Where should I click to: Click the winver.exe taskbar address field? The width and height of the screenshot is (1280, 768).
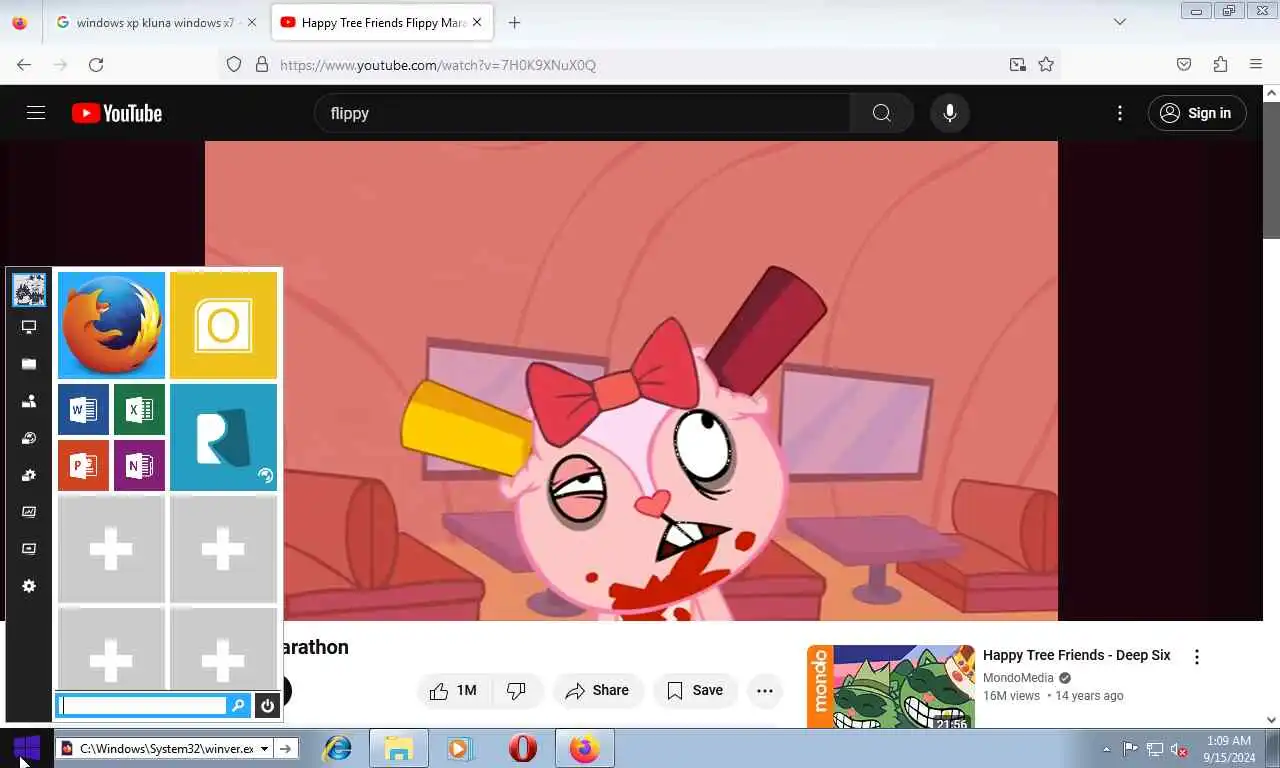166,748
